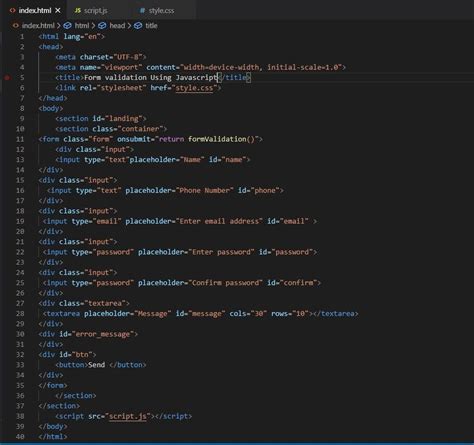The width and height of the screenshot is (474, 445).
Task: Select the title breadcrumb segment
Action: (151, 26)
